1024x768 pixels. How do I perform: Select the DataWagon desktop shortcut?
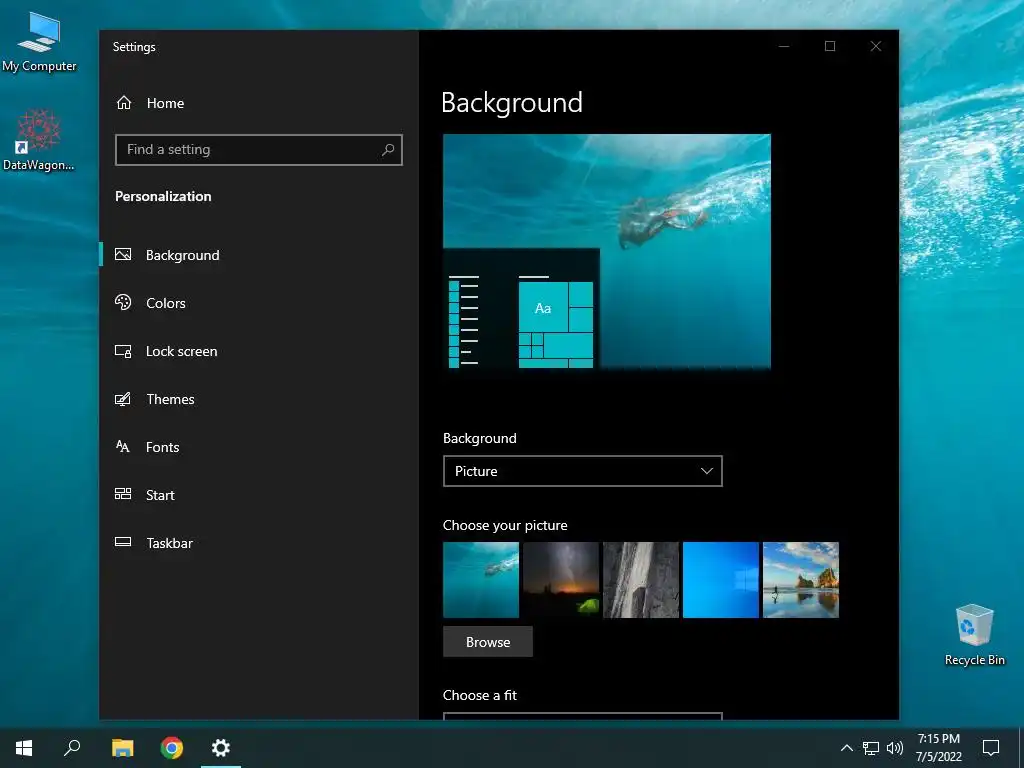coord(39,140)
